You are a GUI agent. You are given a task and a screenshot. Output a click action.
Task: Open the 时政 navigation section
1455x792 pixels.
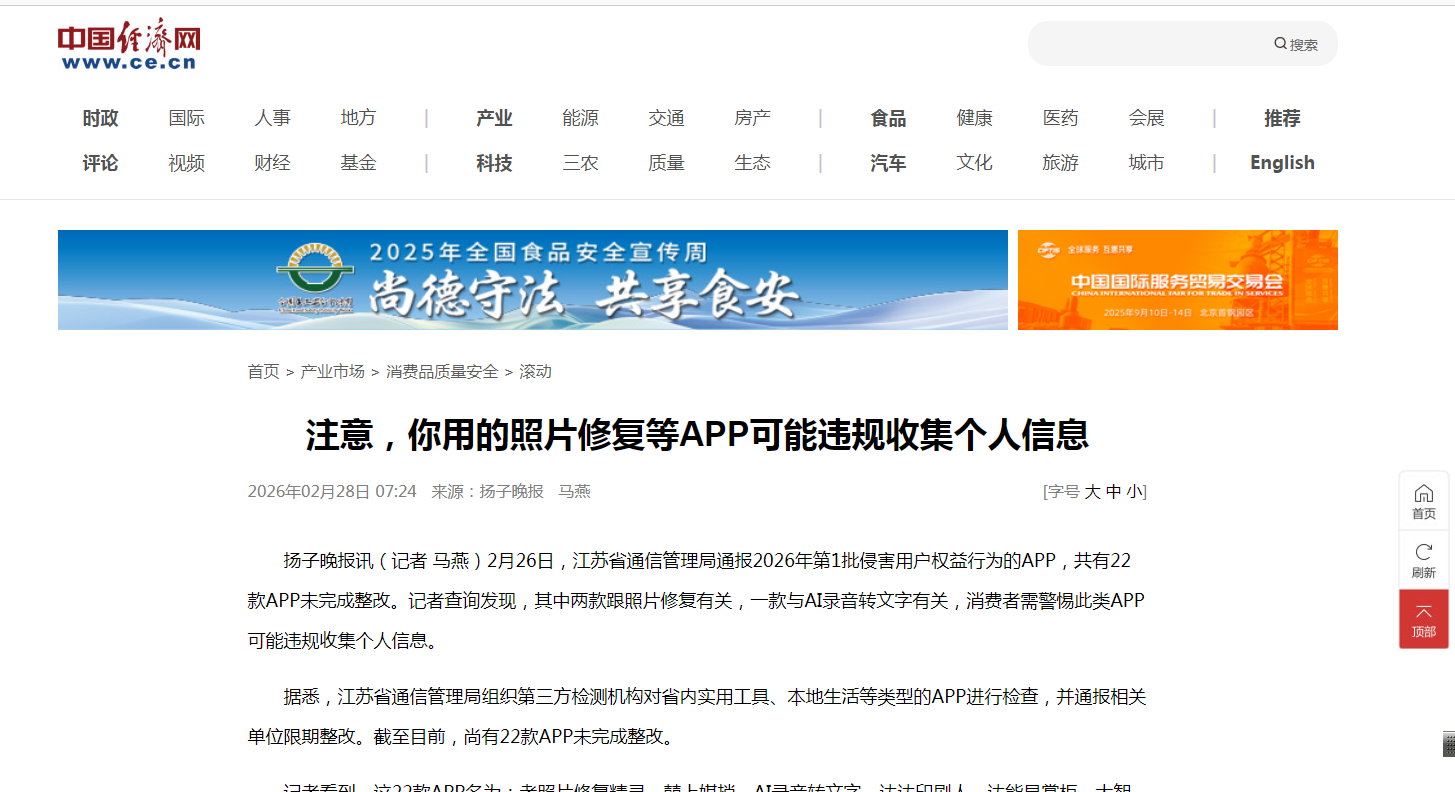pyautogui.click(x=100, y=119)
